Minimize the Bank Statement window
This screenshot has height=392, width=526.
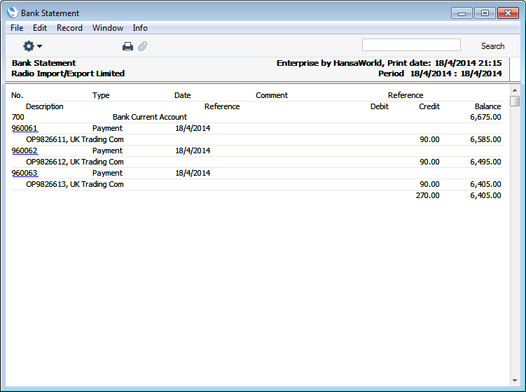(462, 13)
